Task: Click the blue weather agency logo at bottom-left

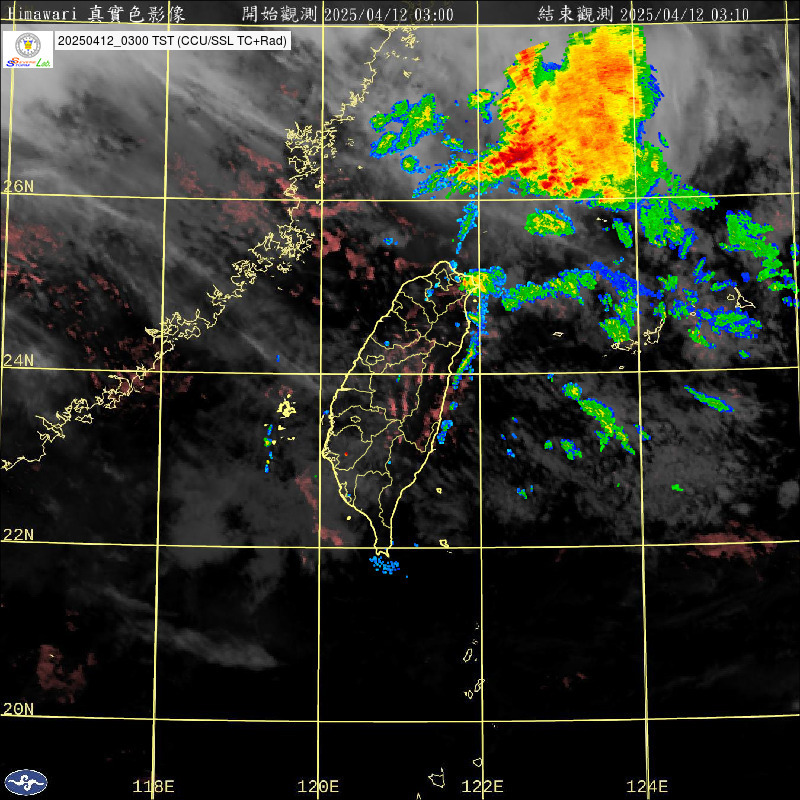Action: [25, 782]
